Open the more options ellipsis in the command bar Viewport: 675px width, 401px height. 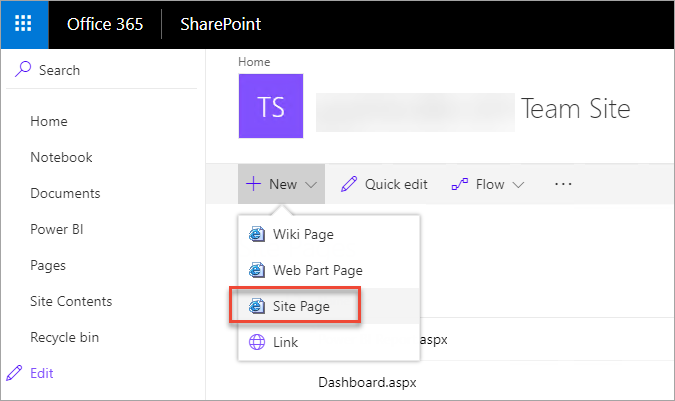pos(563,184)
